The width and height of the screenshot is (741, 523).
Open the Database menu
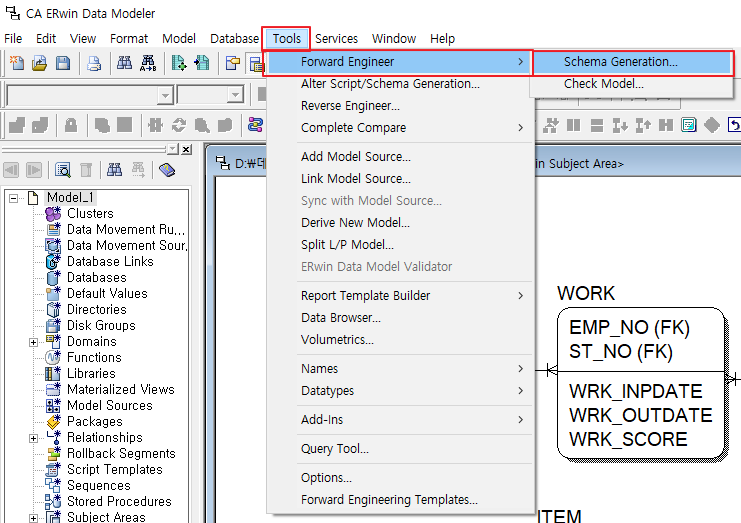pos(234,38)
